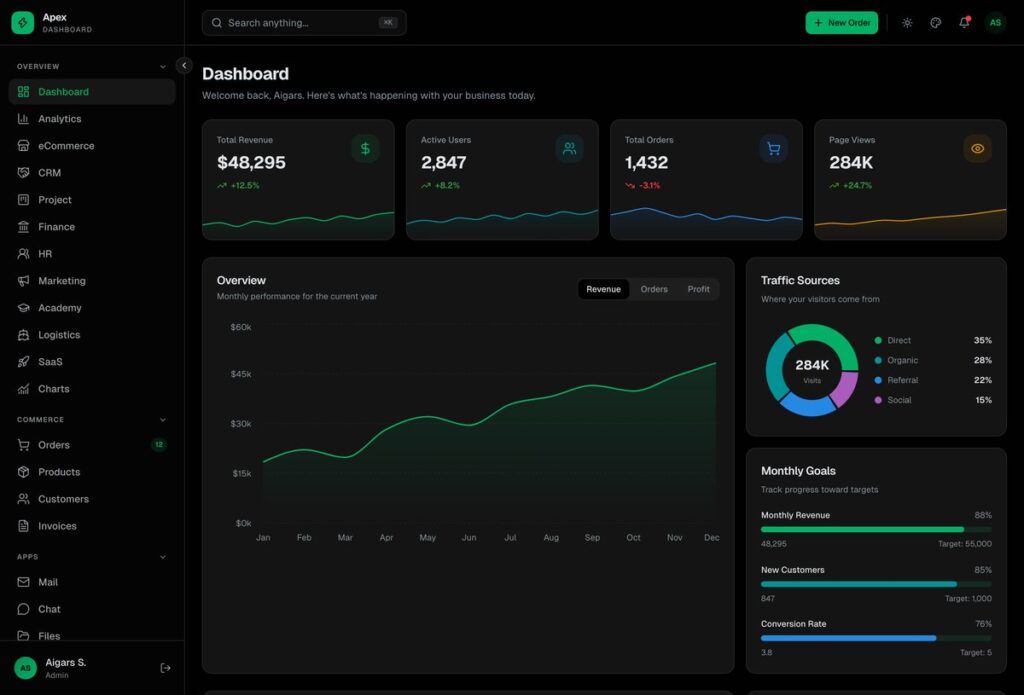The width and height of the screenshot is (1024, 695).
Task: Click the Project board icon
Action: [x=24, y=200]
